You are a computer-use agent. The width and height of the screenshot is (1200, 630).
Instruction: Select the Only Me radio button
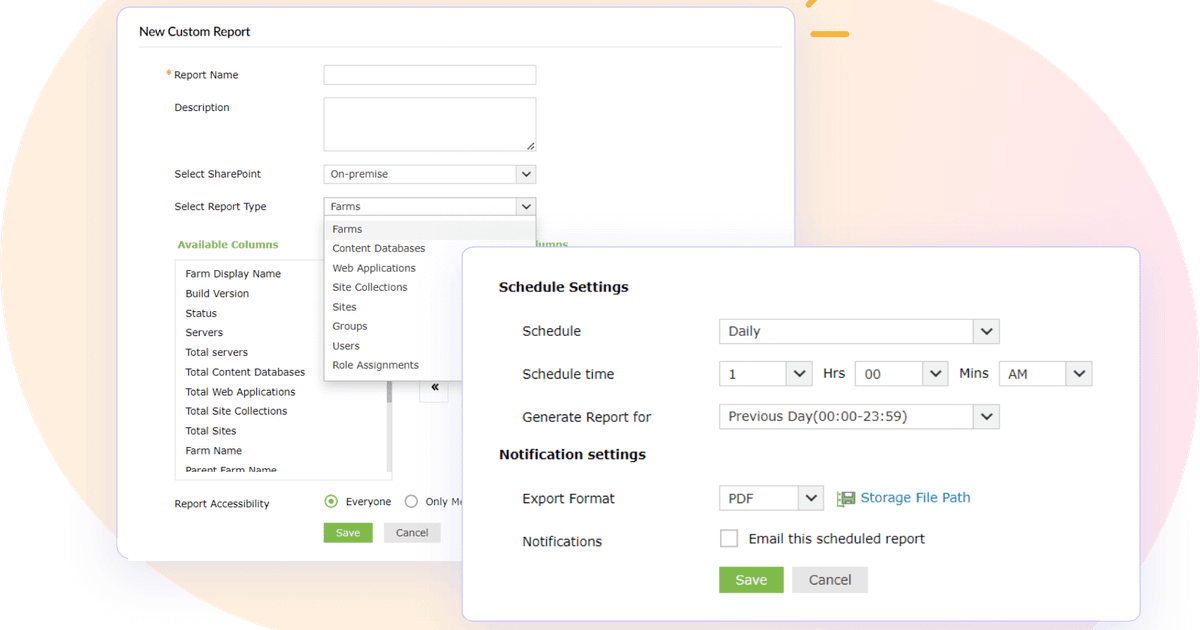(411, 502)
